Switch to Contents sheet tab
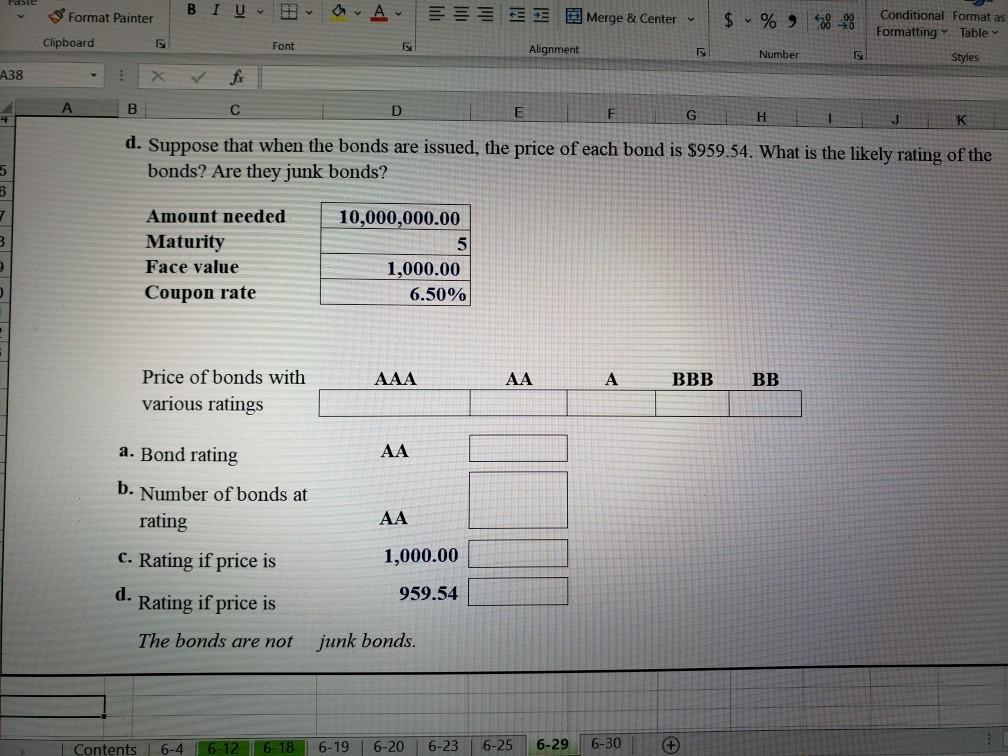 click(x=105, y=749)
